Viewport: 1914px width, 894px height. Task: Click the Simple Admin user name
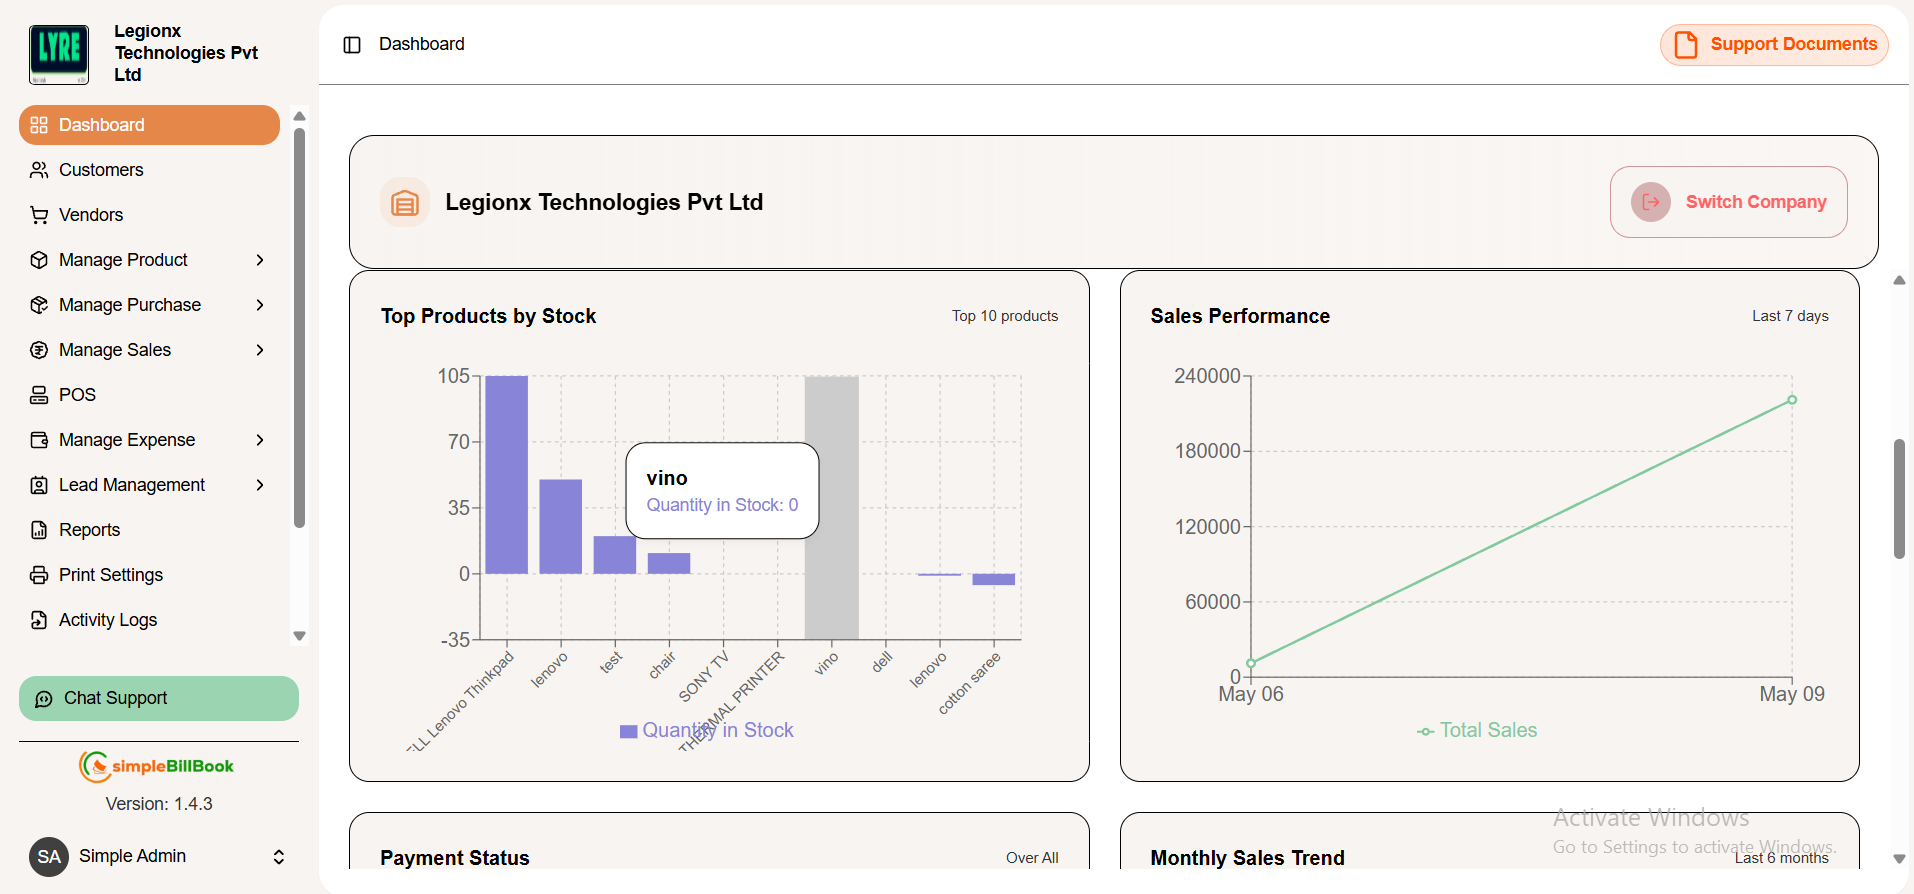[132, 856]
